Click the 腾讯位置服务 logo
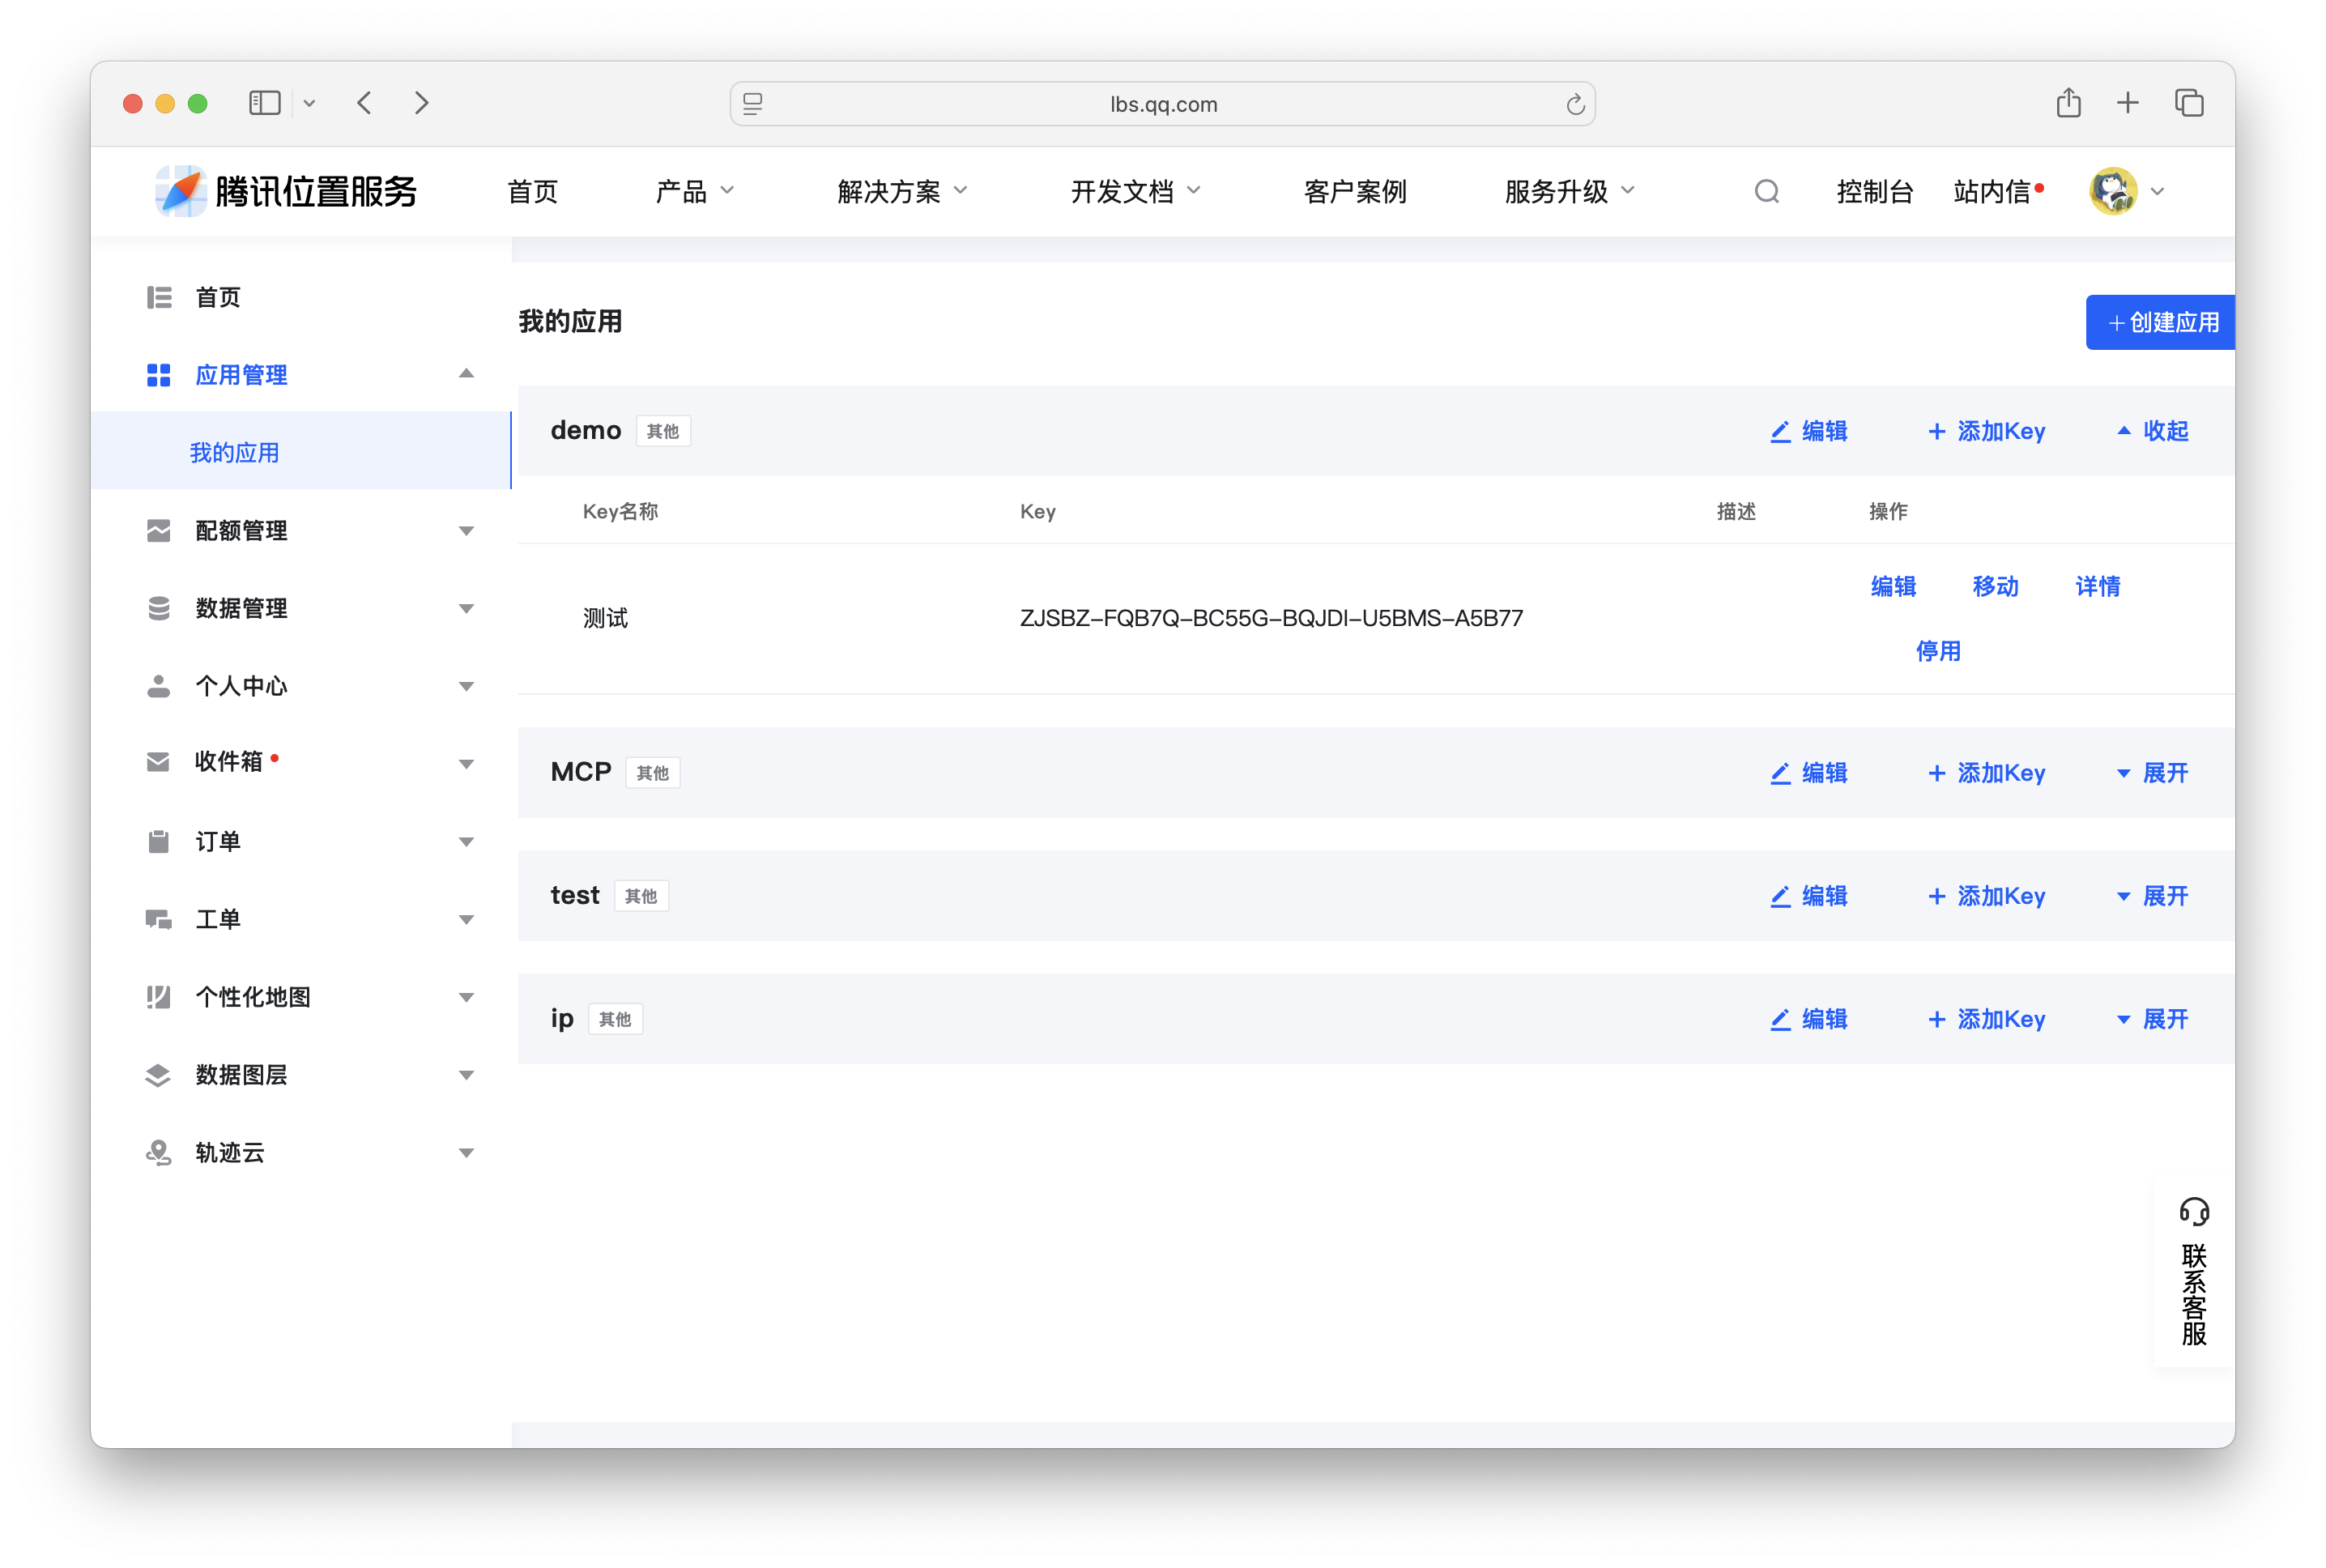The image size is (2326, 1568). [285, 190]
